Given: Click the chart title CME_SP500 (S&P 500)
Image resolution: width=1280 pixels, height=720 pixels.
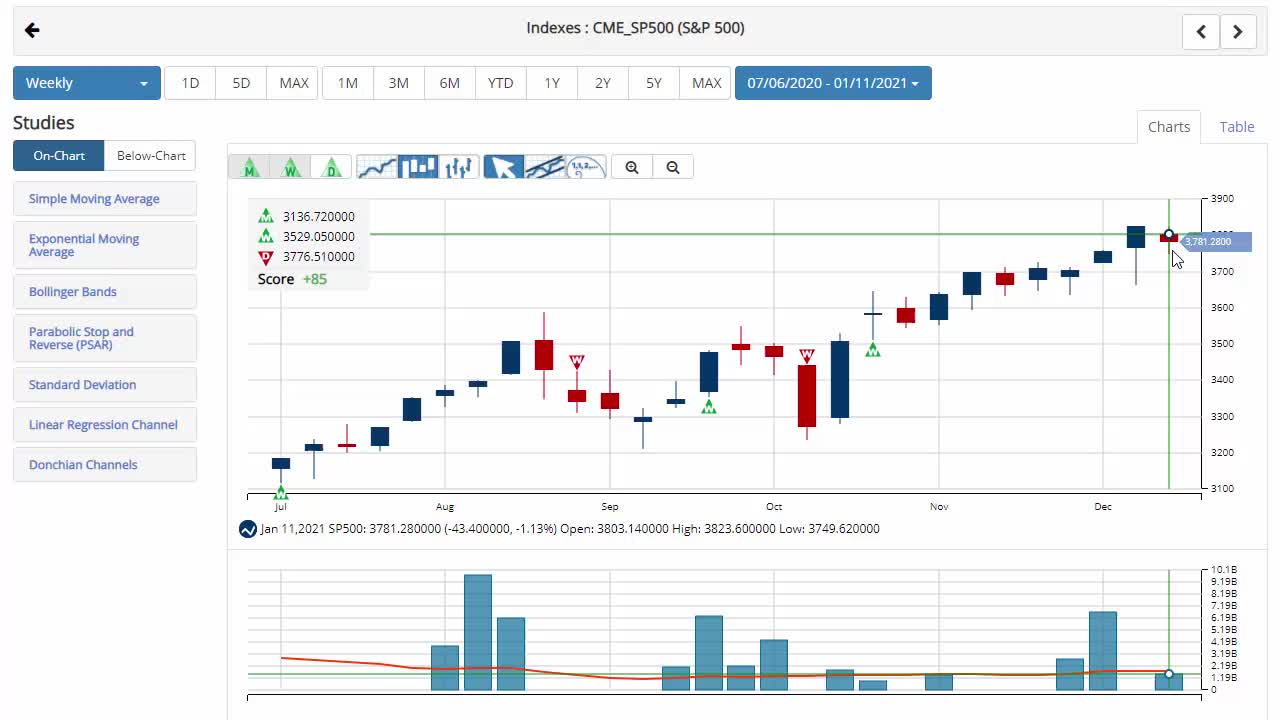Looking at the screenshot, I should [x=636, y=28].
